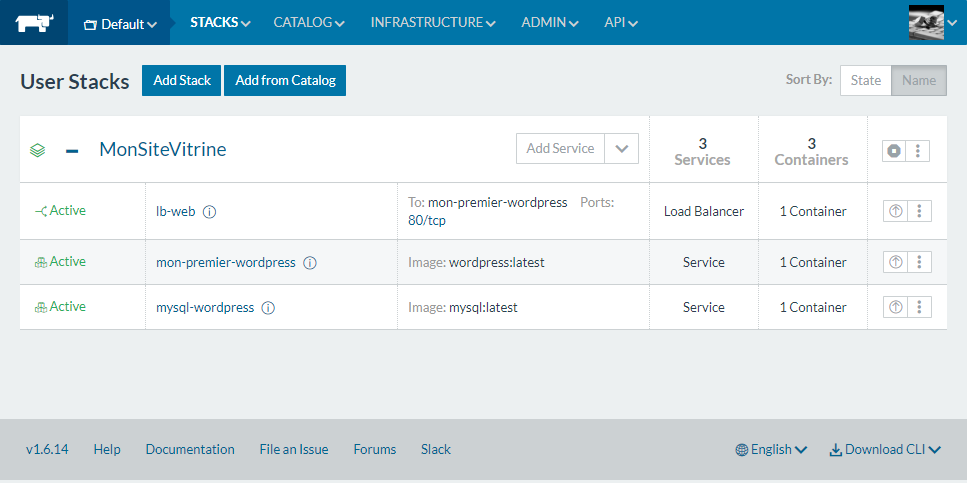
Task: Click the mon-premier-wordpress service status icon
Action: (x=41, y=262)
